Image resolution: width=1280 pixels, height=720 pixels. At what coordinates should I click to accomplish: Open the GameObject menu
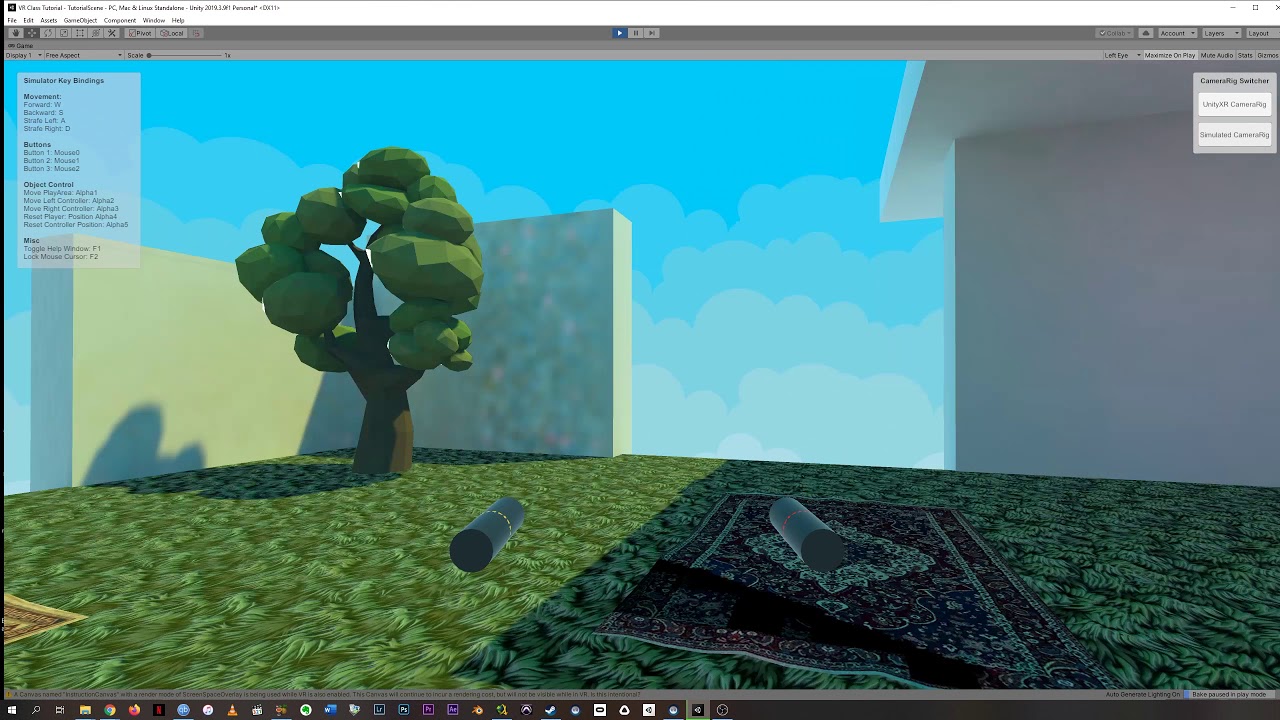pyautogui.click(x=80, y=20)
